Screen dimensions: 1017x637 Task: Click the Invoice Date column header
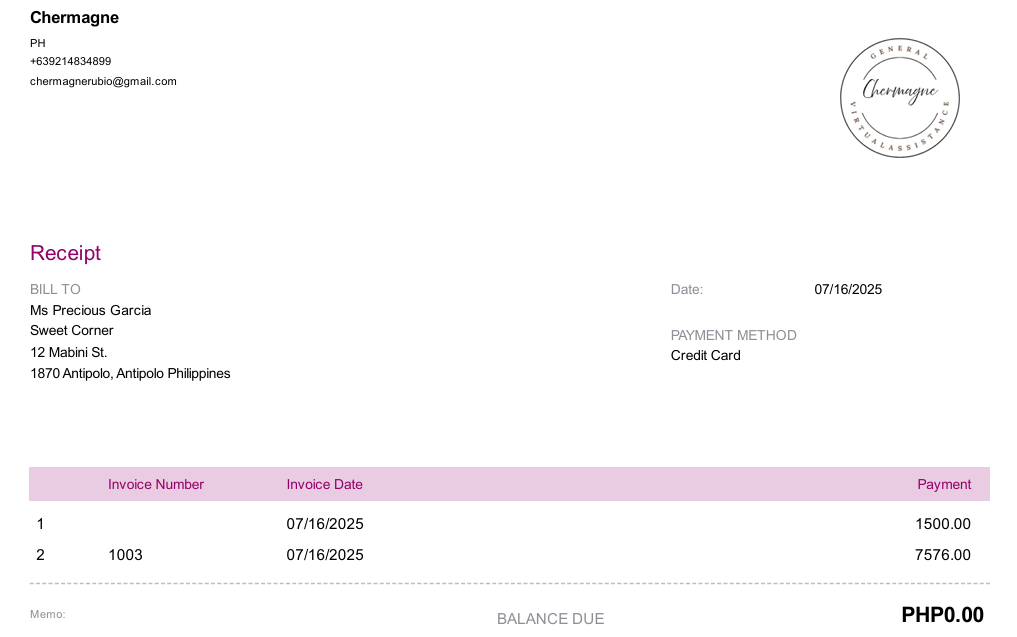pos(324,485)
